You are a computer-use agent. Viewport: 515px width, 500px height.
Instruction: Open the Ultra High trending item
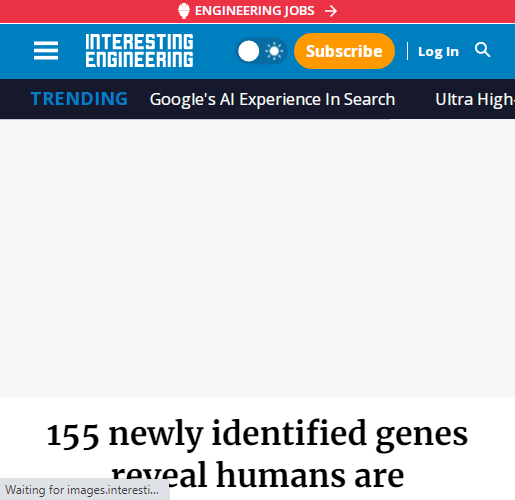tap(475, 99)
